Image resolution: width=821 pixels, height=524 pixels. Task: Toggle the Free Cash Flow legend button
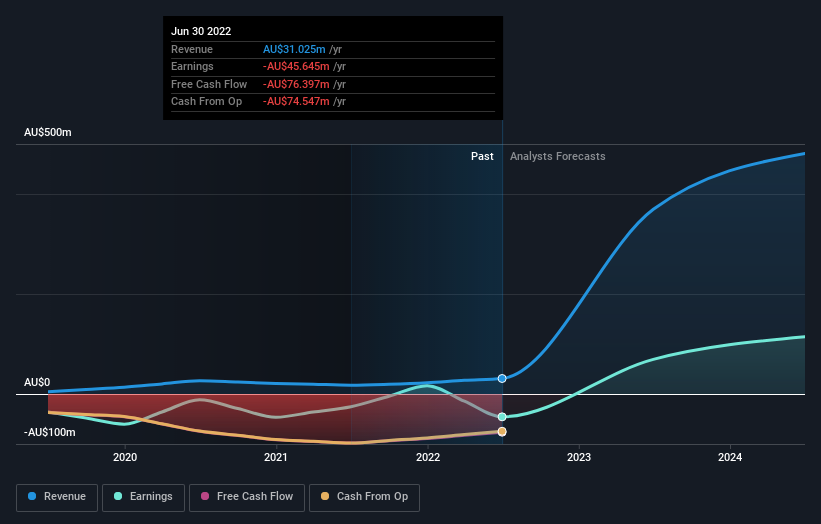247,497
